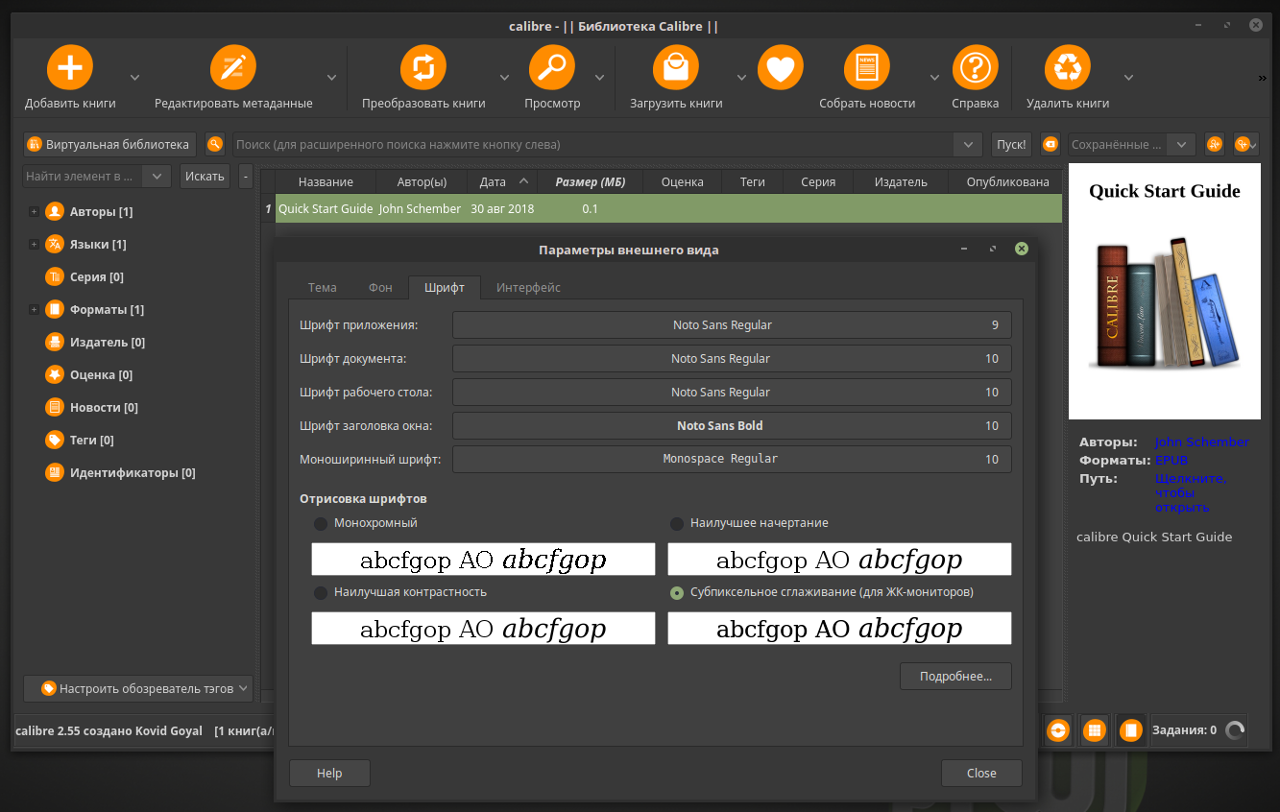Open the Сохранённые searches combo box
Image resolution: width=1280 pixels, height=812 pixels.
click(x=1131, y=144)
